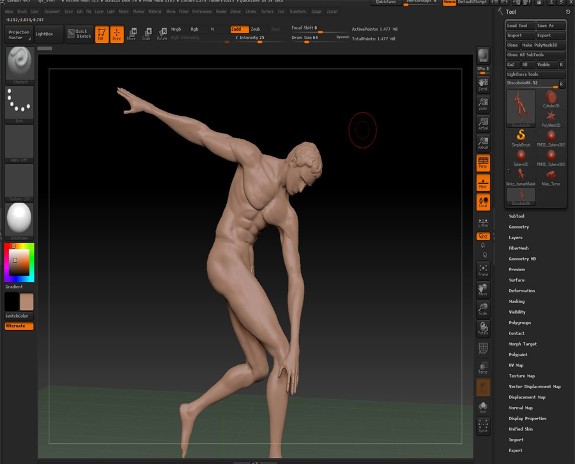Activate the Draw mode button
Screen dimensions: 575x464
pyautogui.click(x=117, y=34)
